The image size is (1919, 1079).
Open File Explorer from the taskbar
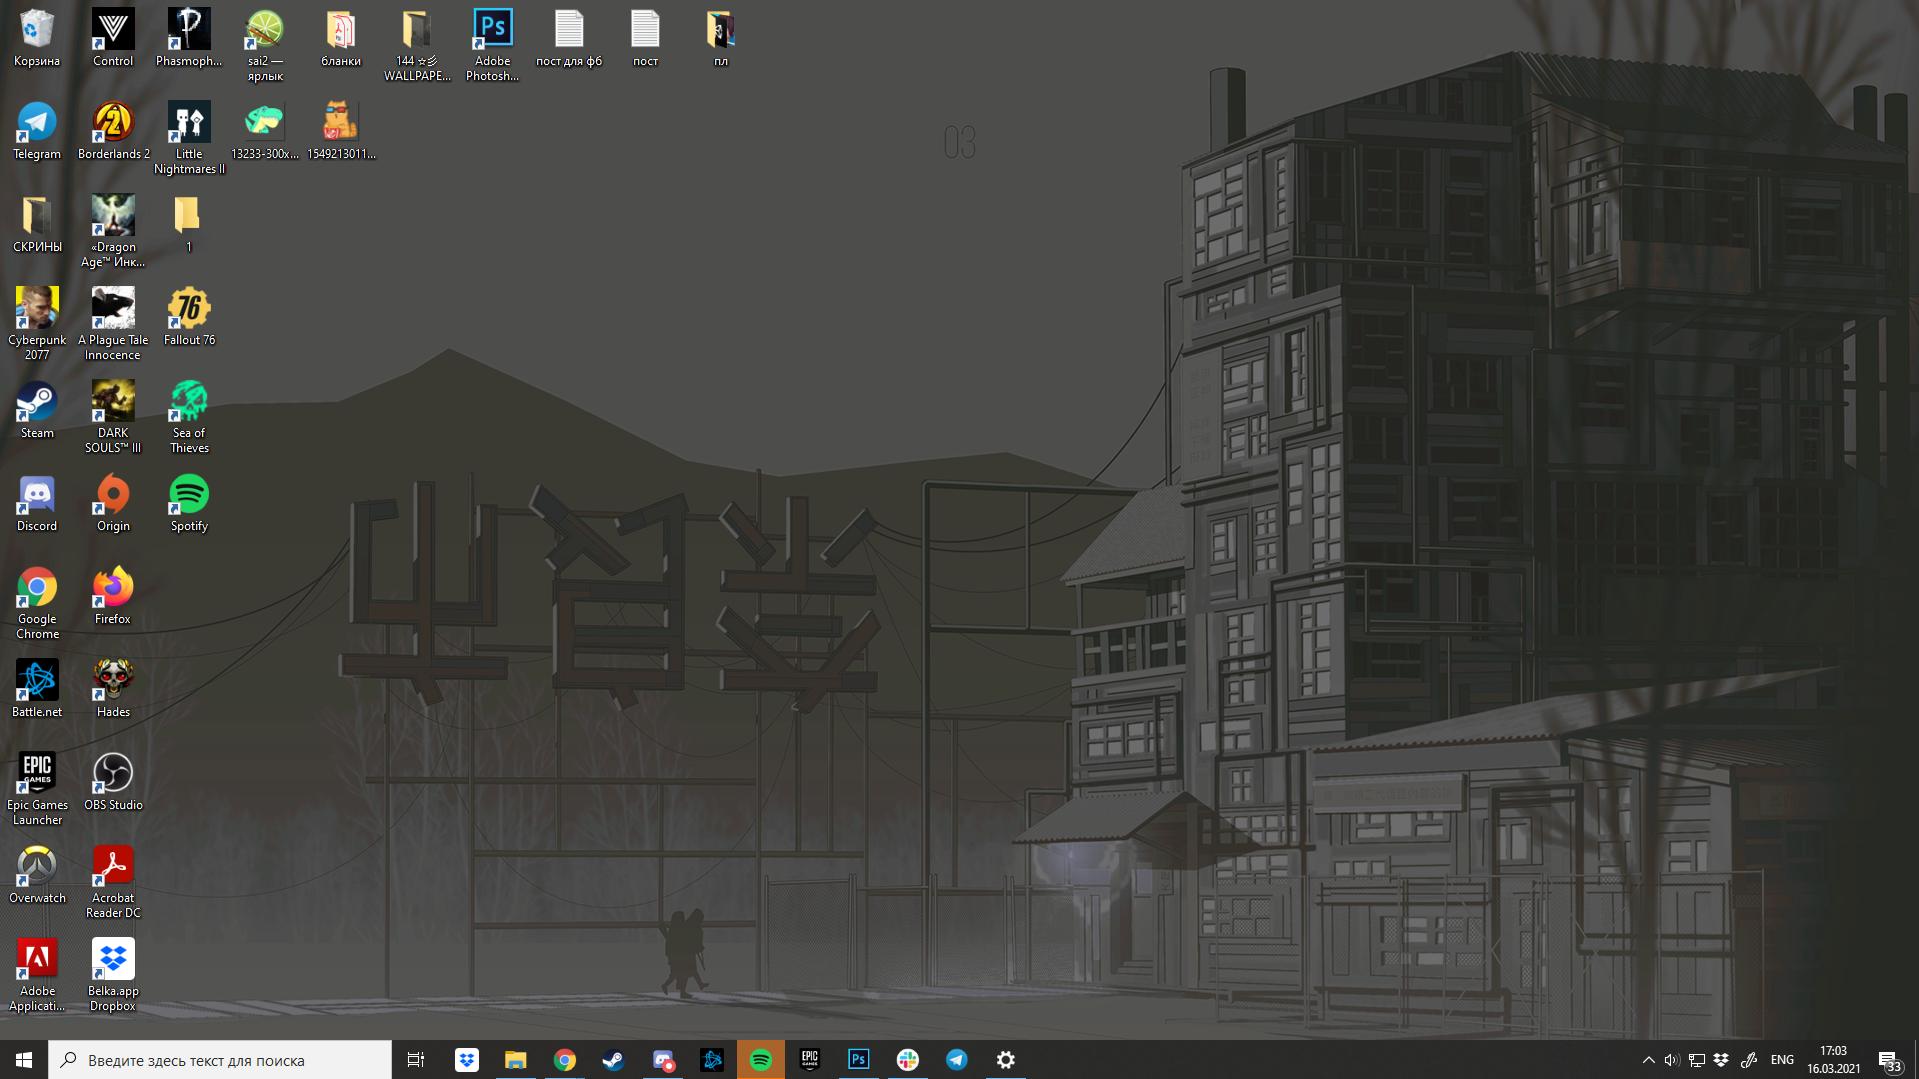pyautogui.click(x=516, y=1060)
